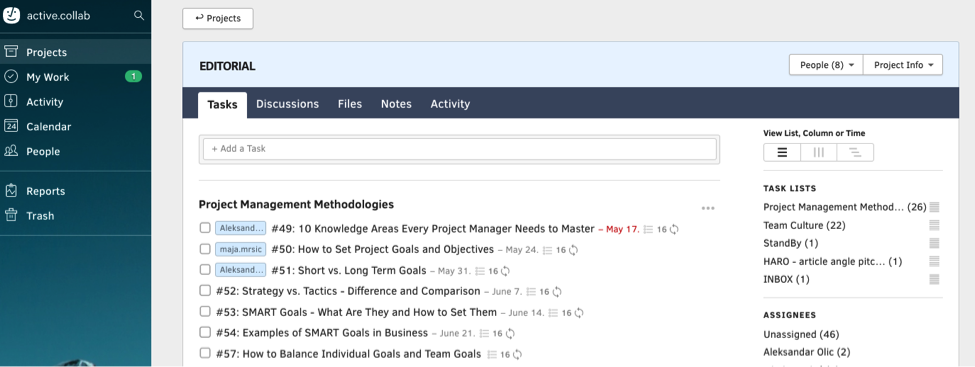Switch to list view icon
The image size is (975, 367).
pyautogui.click(x=782, y=152)
